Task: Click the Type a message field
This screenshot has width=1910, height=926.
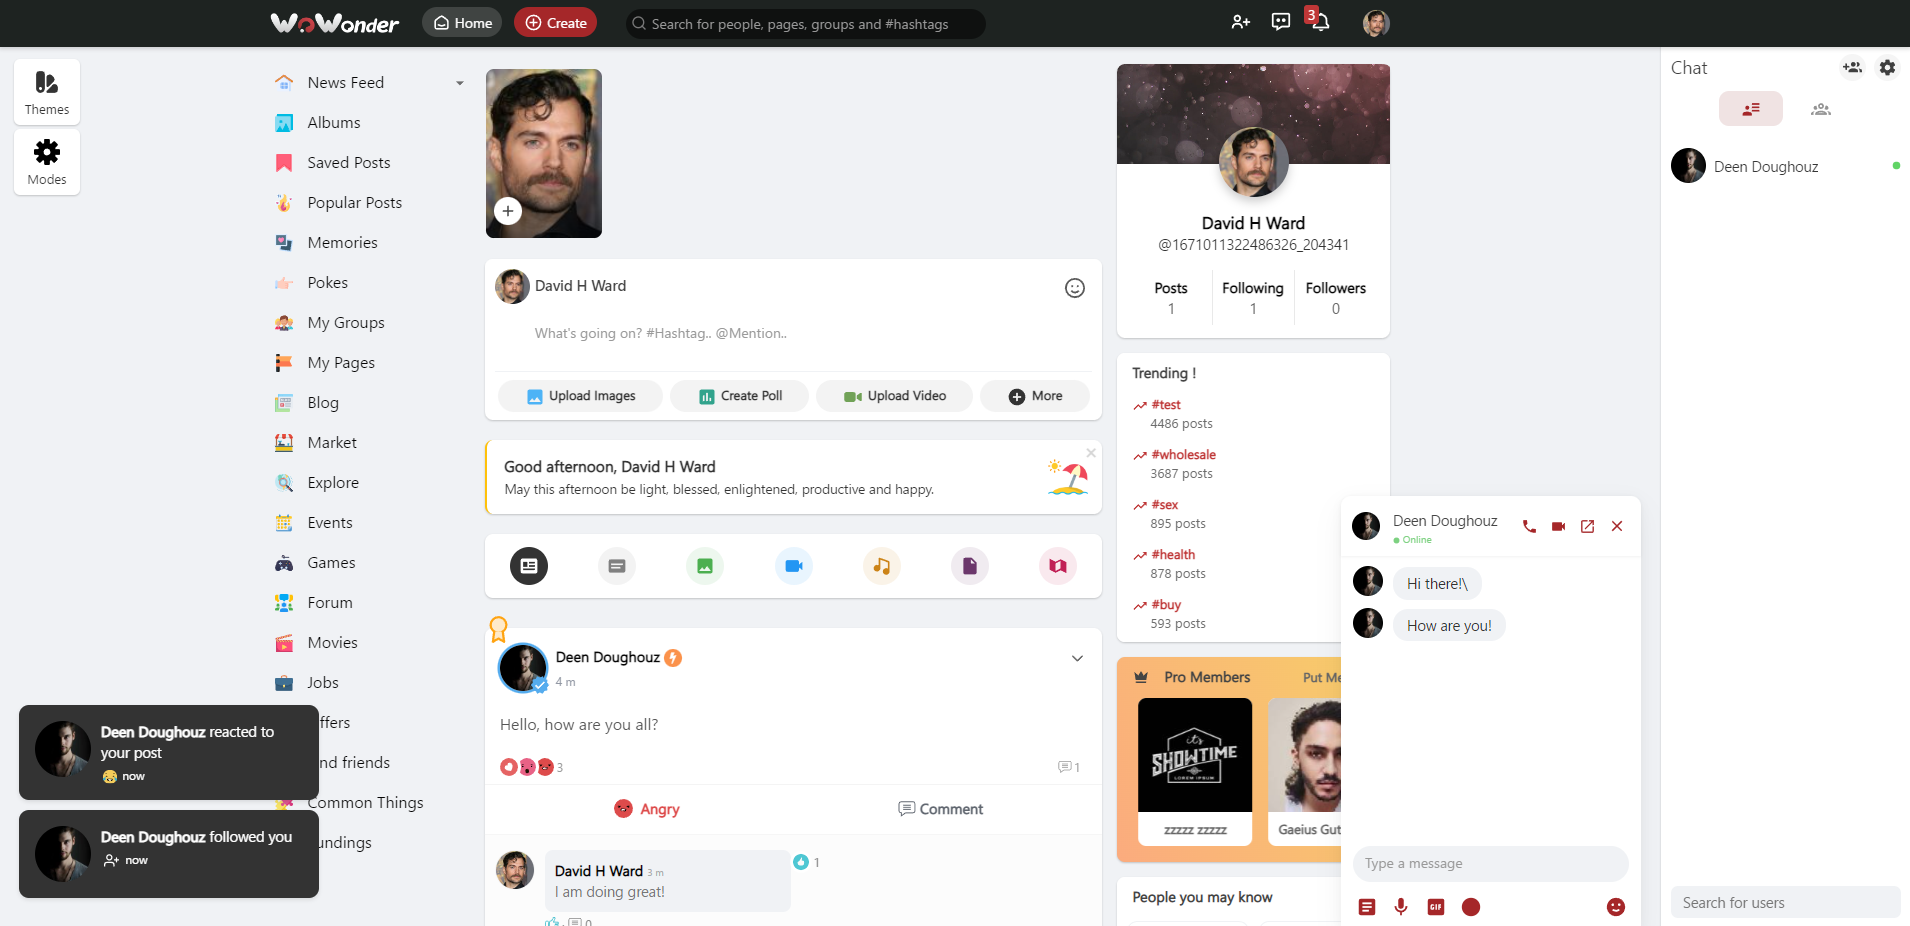Action: click(1490, 864)
